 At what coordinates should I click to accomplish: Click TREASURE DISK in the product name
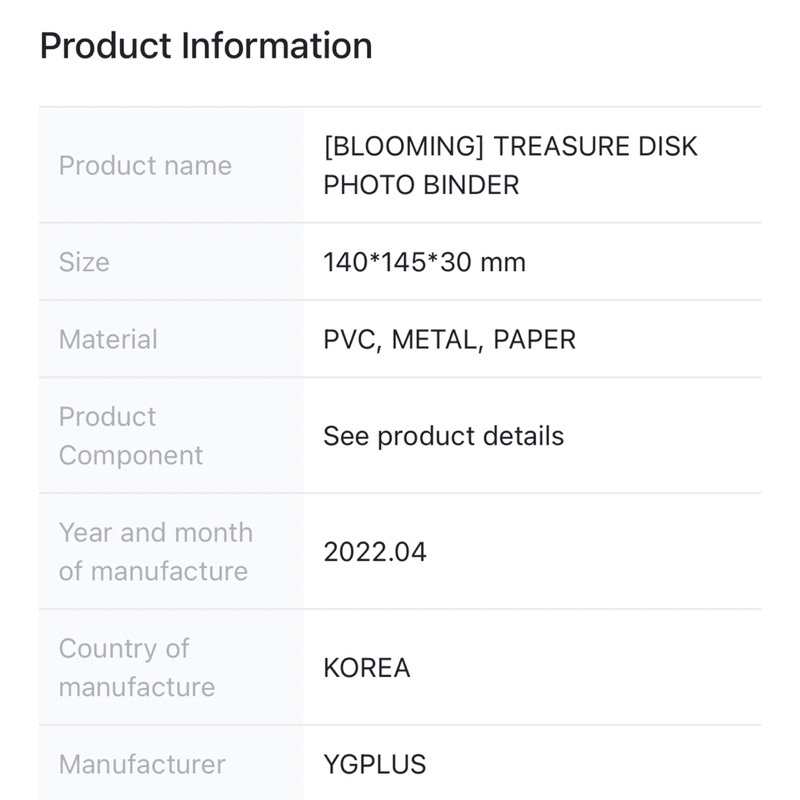tap(596, 146)
